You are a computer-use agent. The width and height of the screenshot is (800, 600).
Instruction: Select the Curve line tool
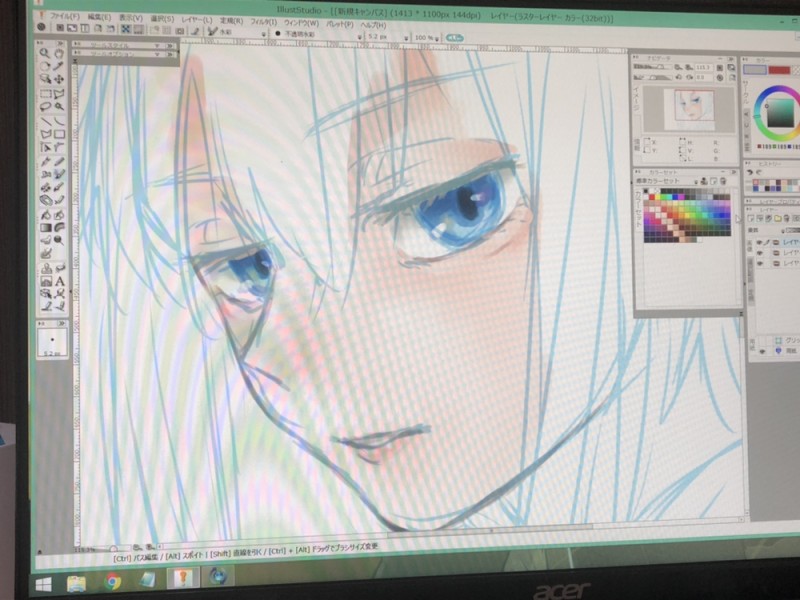click(59, 121)
